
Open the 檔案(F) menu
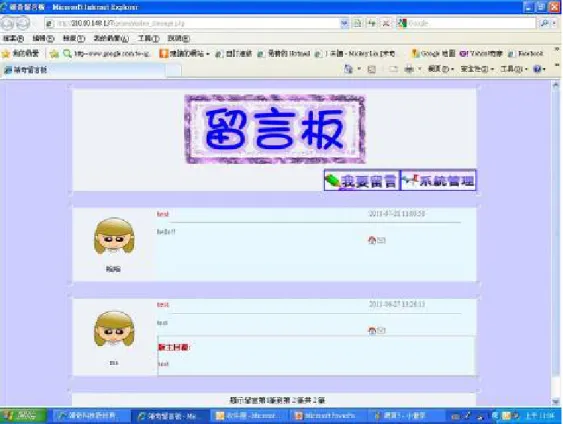pos(13,38)
